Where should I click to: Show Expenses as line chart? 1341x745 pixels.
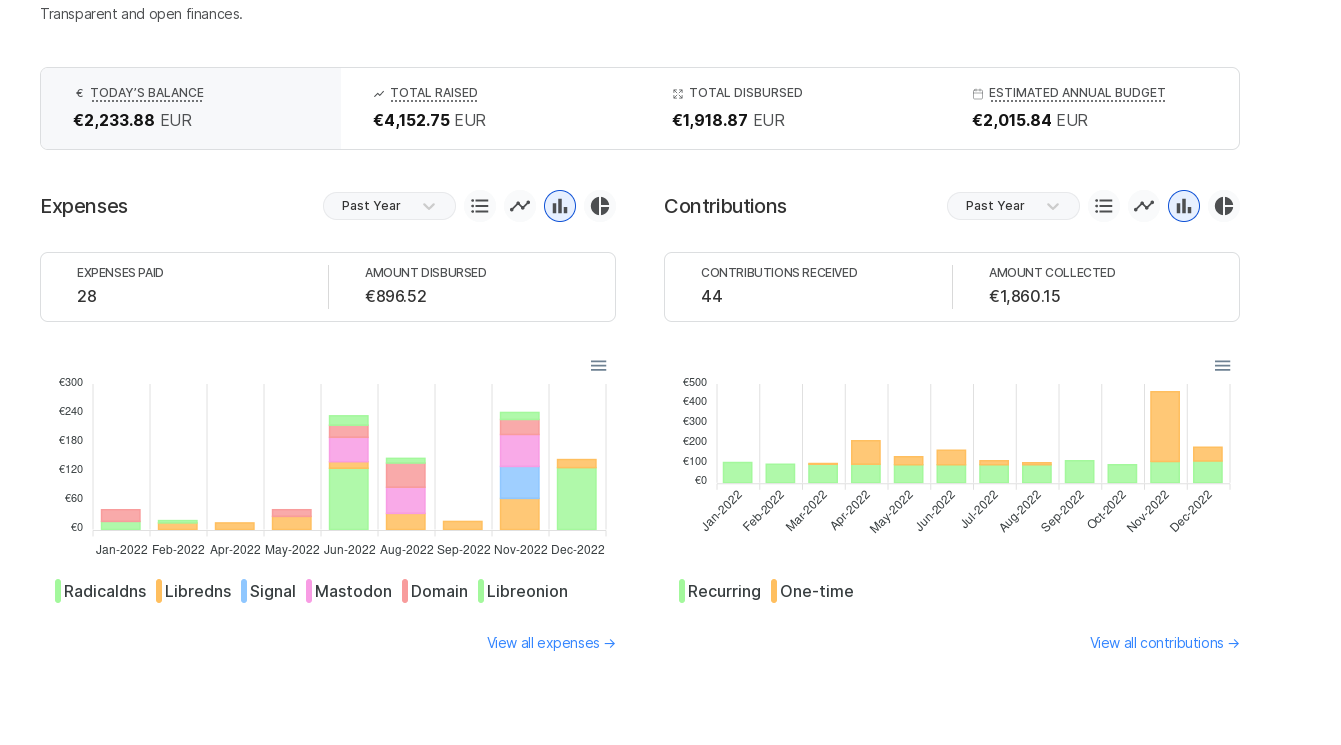520,206
